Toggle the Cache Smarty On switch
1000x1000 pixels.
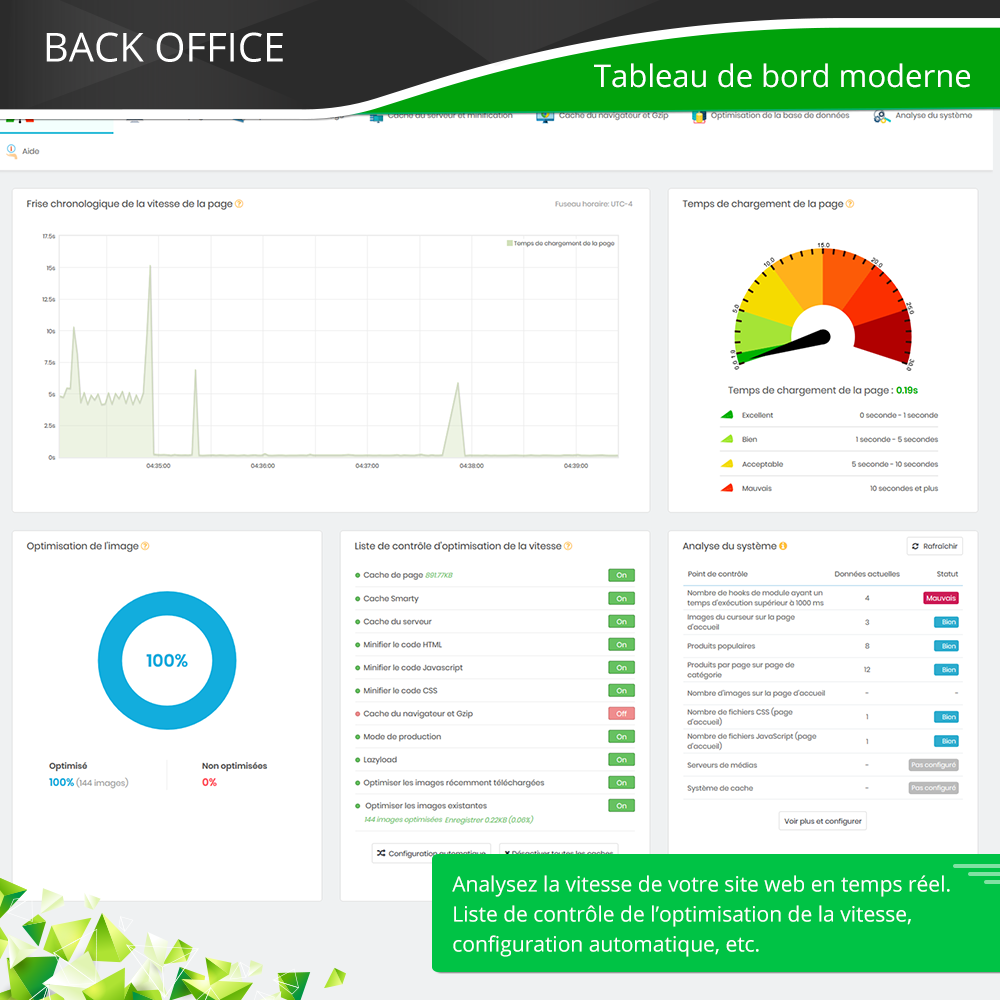click(621, 599)
